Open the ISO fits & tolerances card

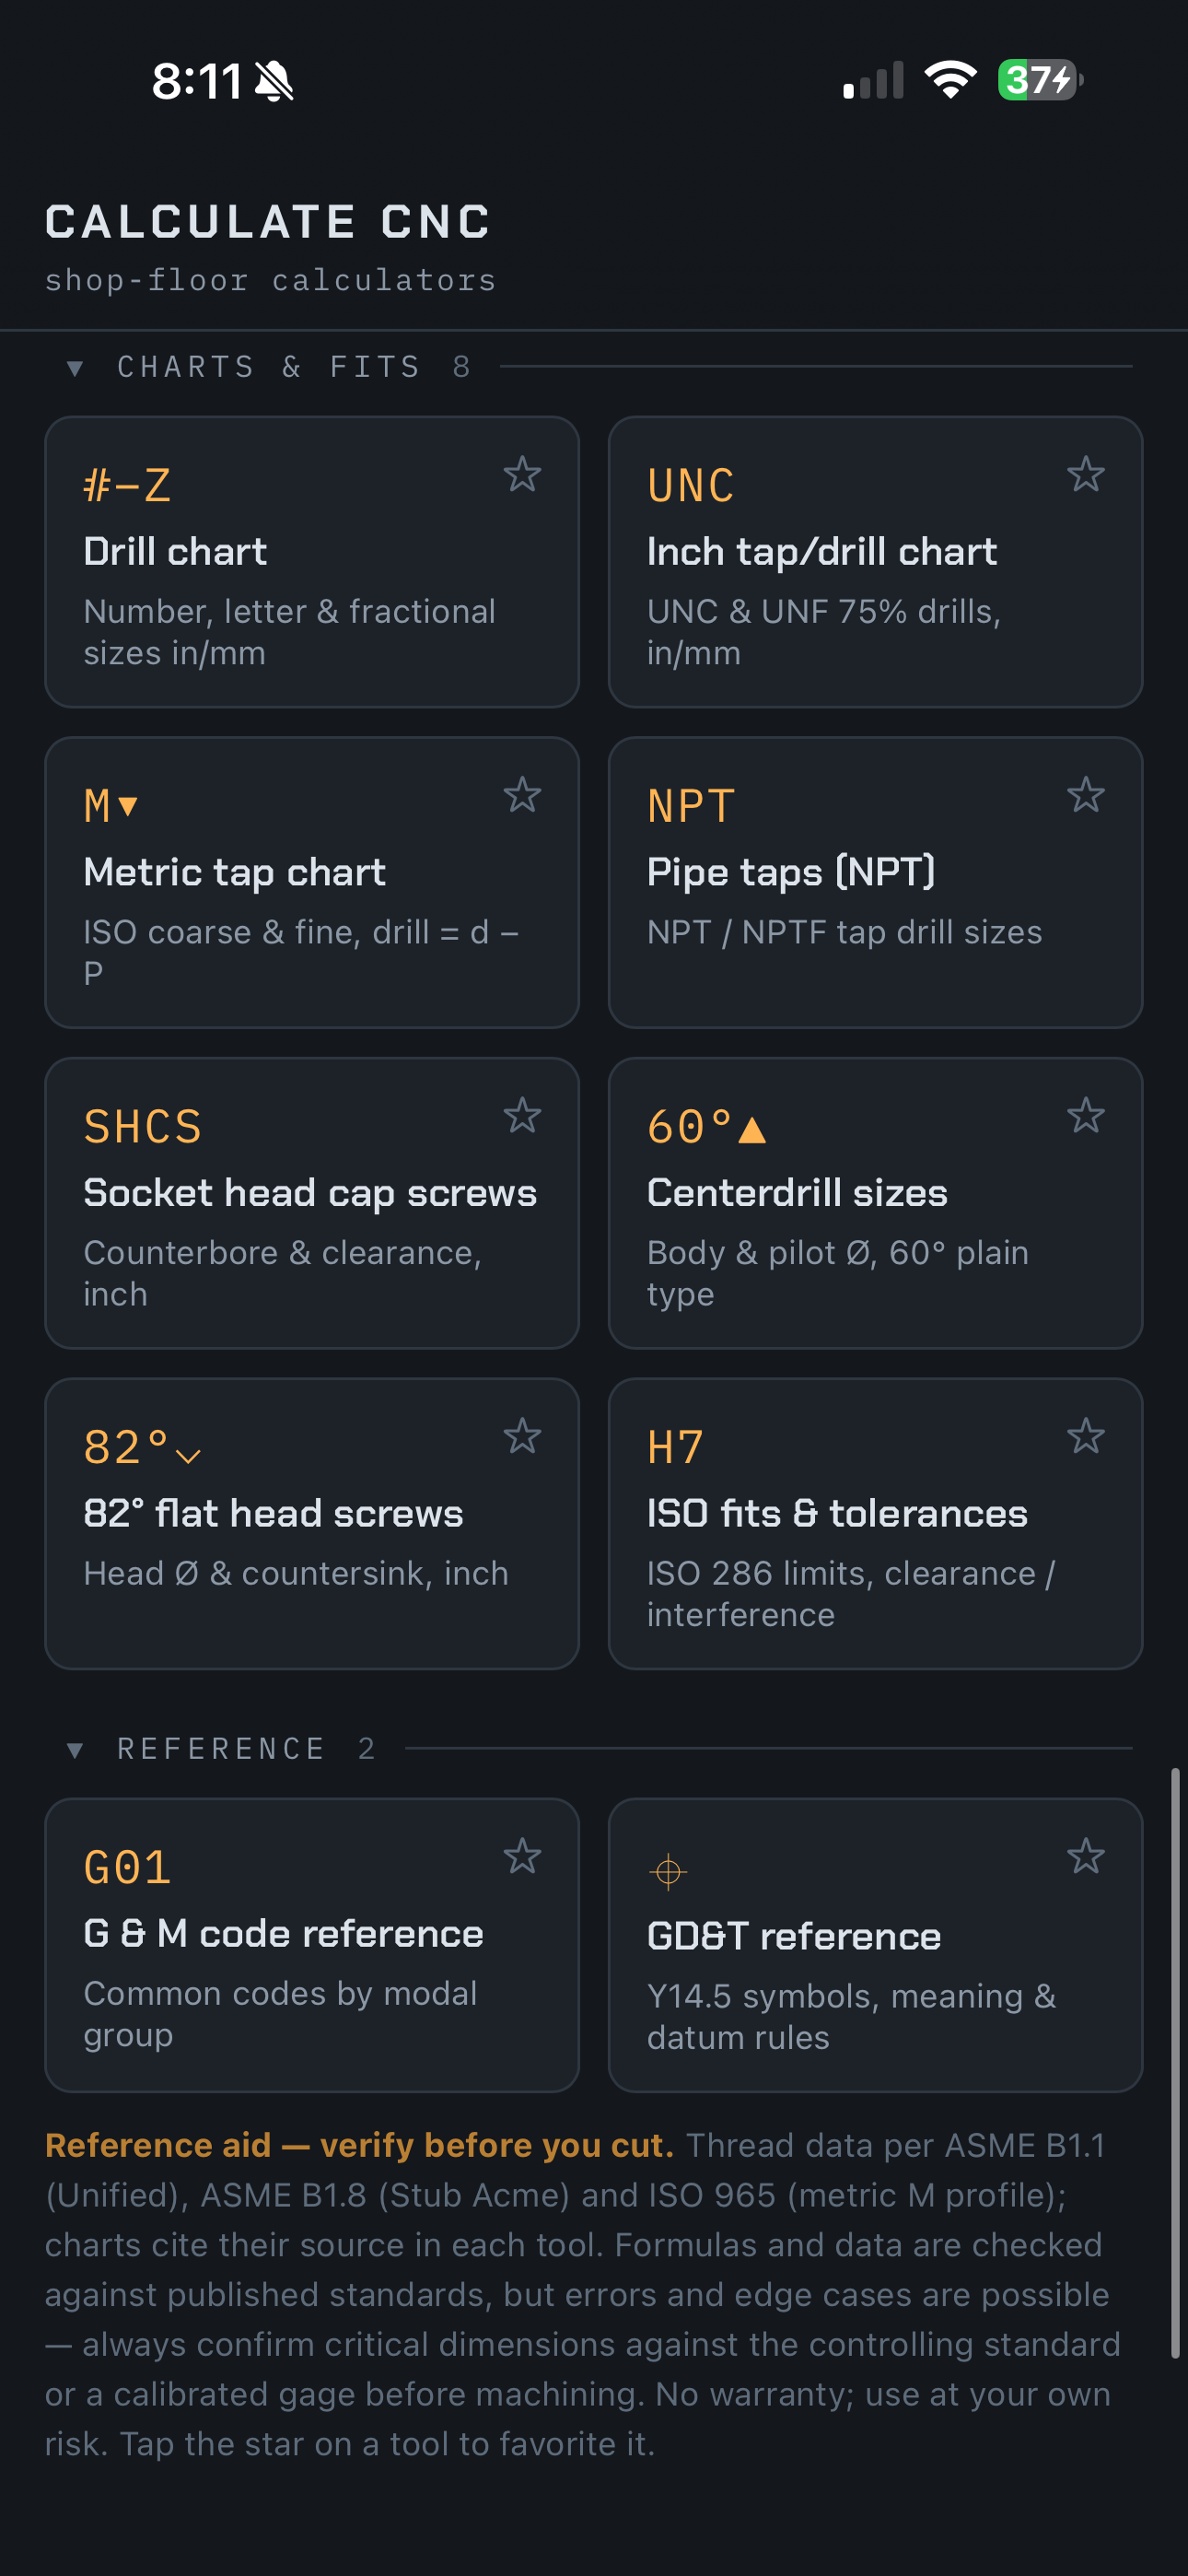click(875, 1523)
